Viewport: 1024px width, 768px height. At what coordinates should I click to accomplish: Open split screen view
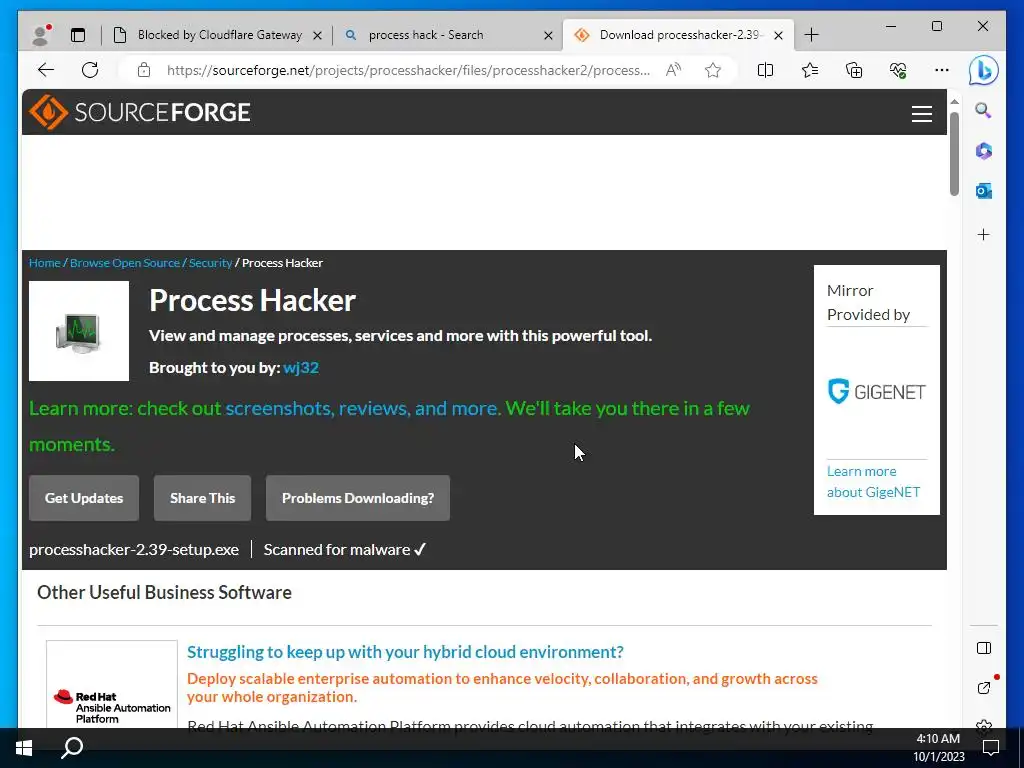(765, 70)
